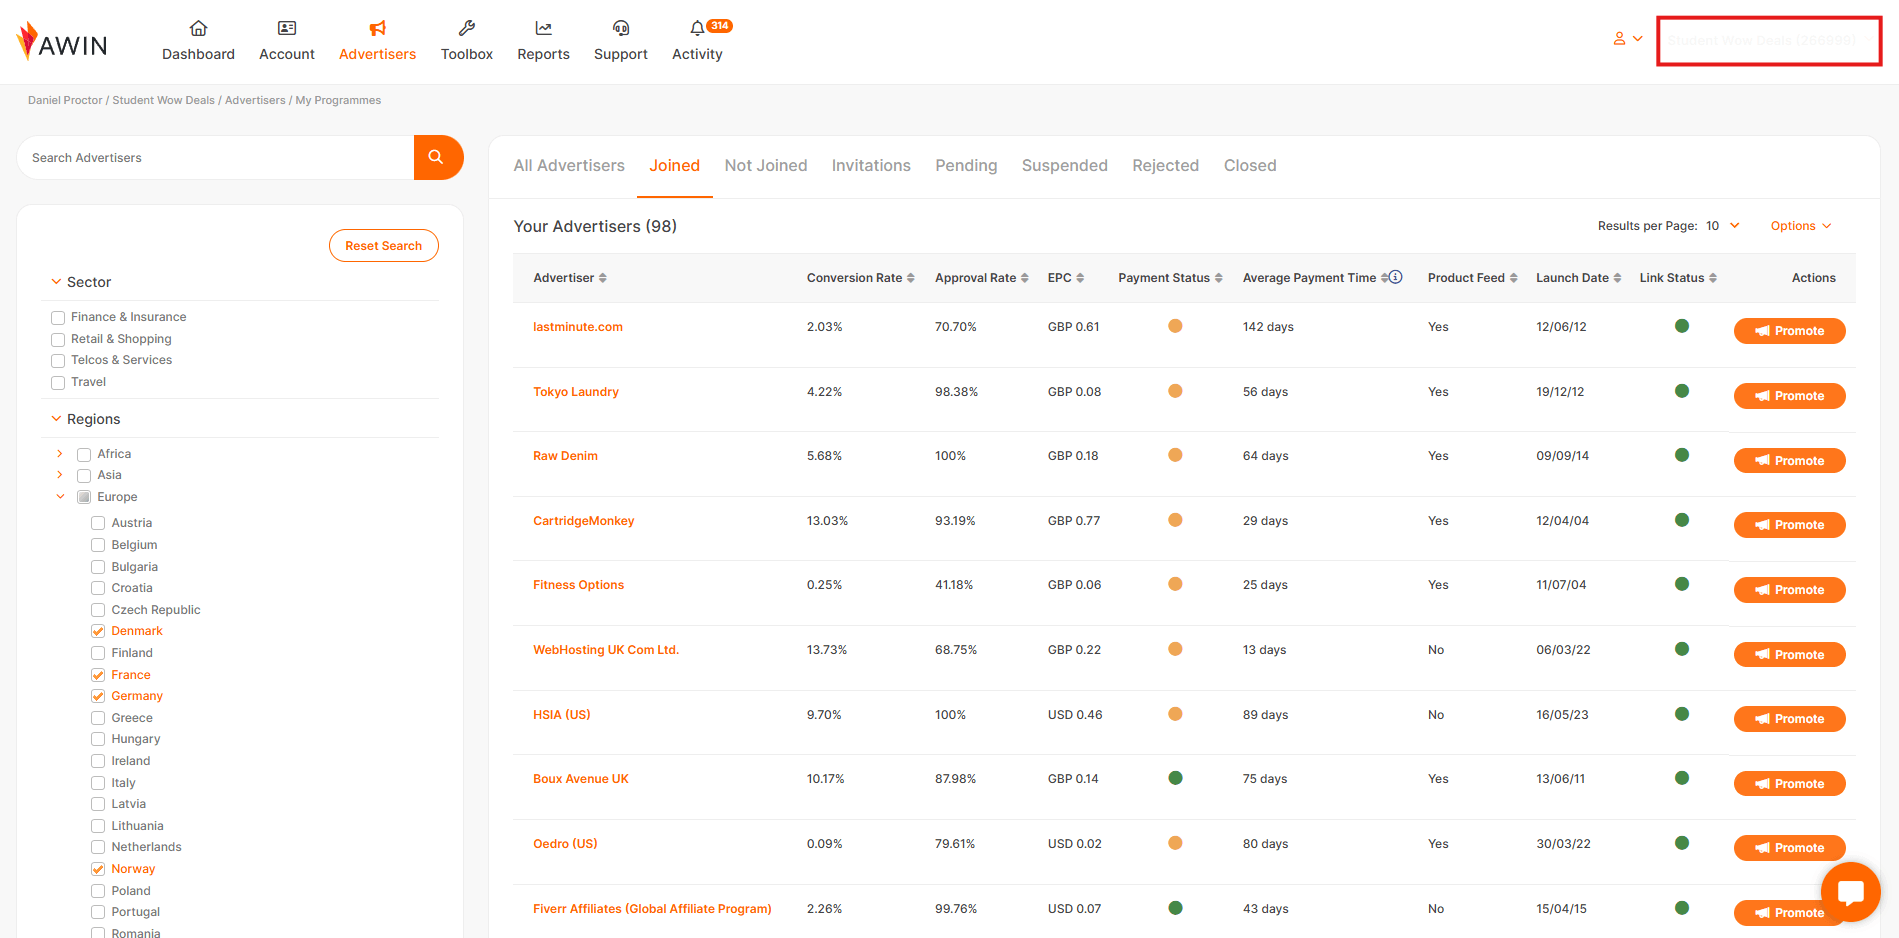Open the Activity notifications bell
The height and width of the screenshot is (938, 1899).
697,29
